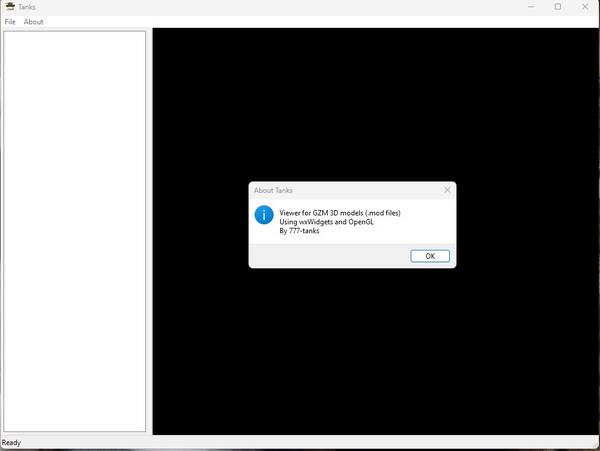
Task: Open the File menu
Action: pyautogui.click(x=10, y=22)
